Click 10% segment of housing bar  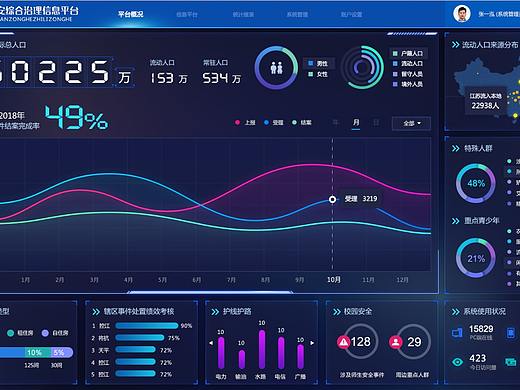[x=38, y=352]
